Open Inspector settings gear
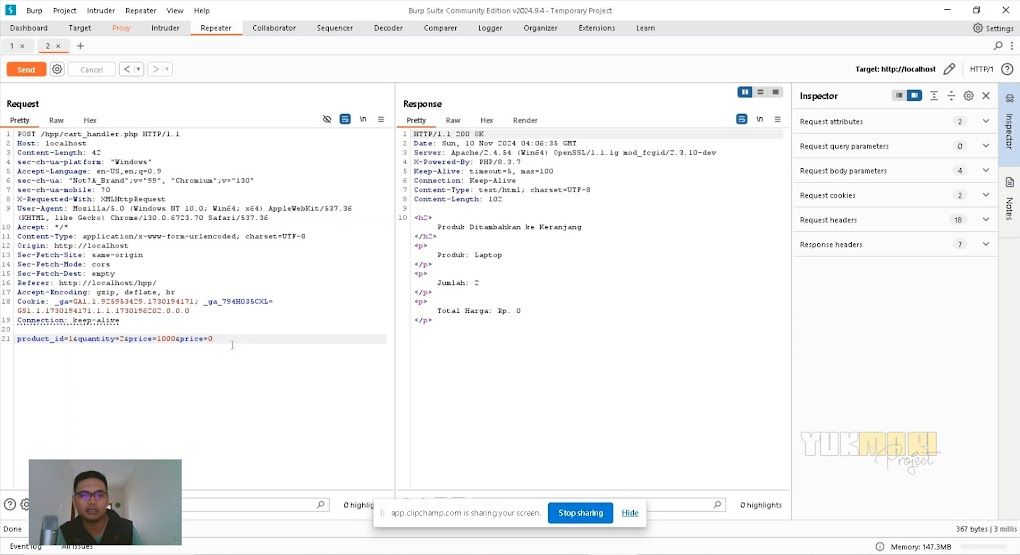Screen dimensions: 1020x555 968,96
